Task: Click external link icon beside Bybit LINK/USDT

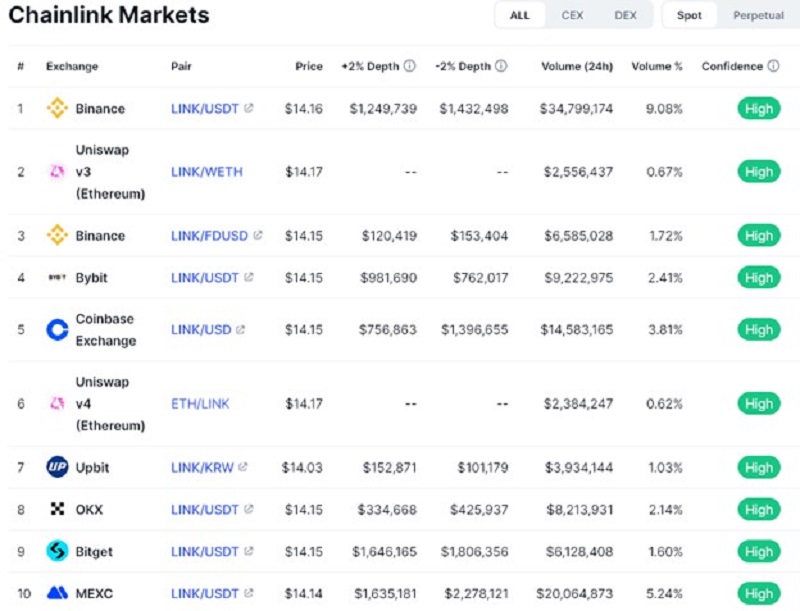Action: click(248, 277)
